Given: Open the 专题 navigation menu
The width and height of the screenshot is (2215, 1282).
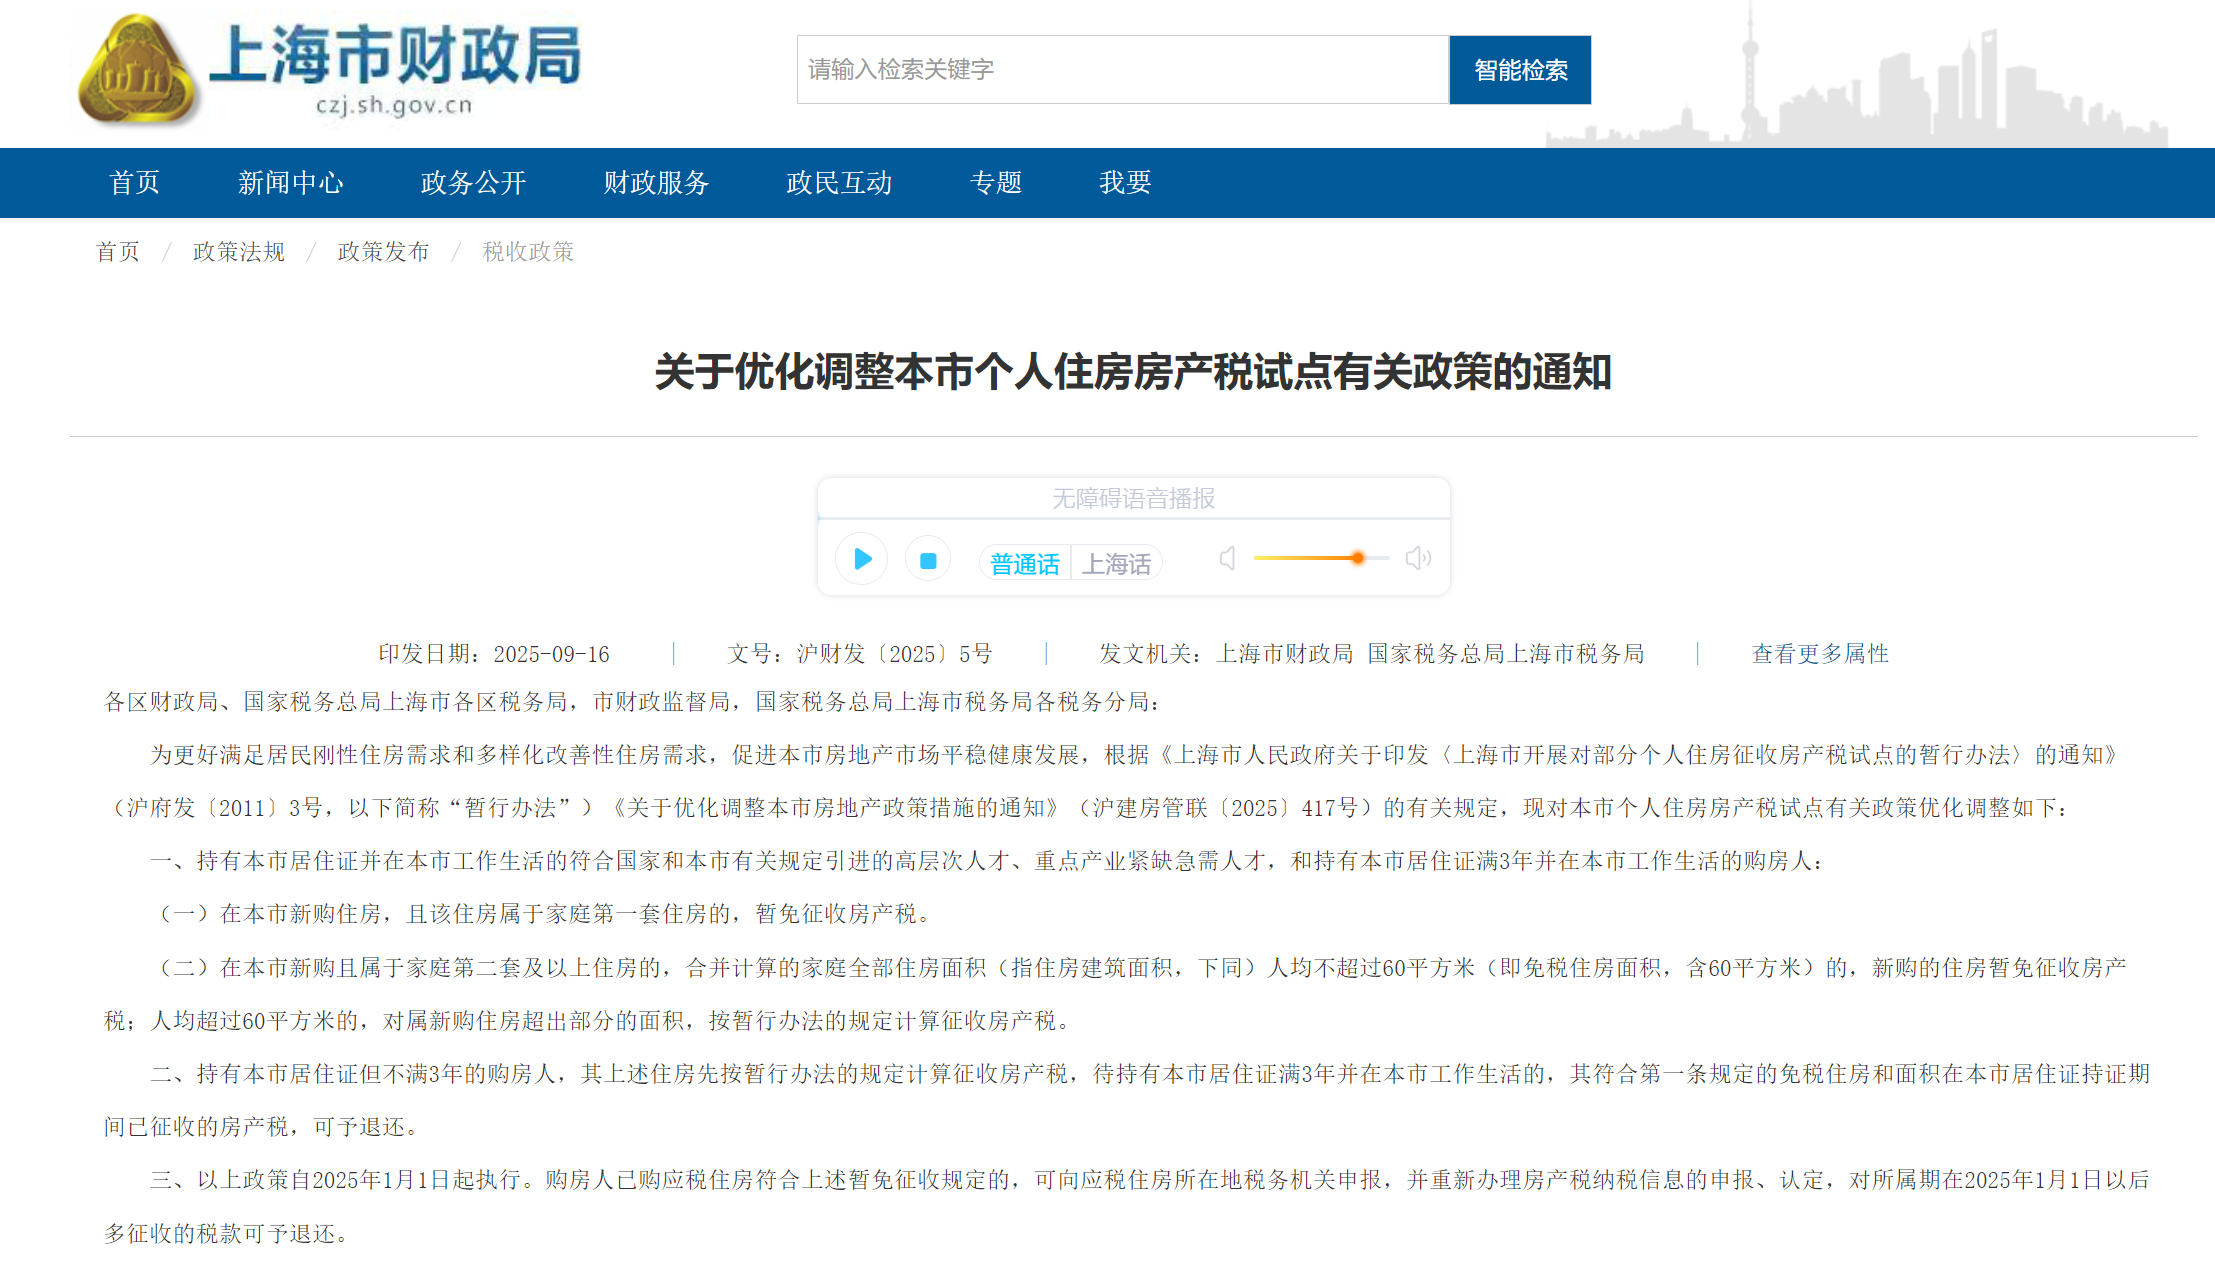Looking at the screenshot, I should click(996, 183).
